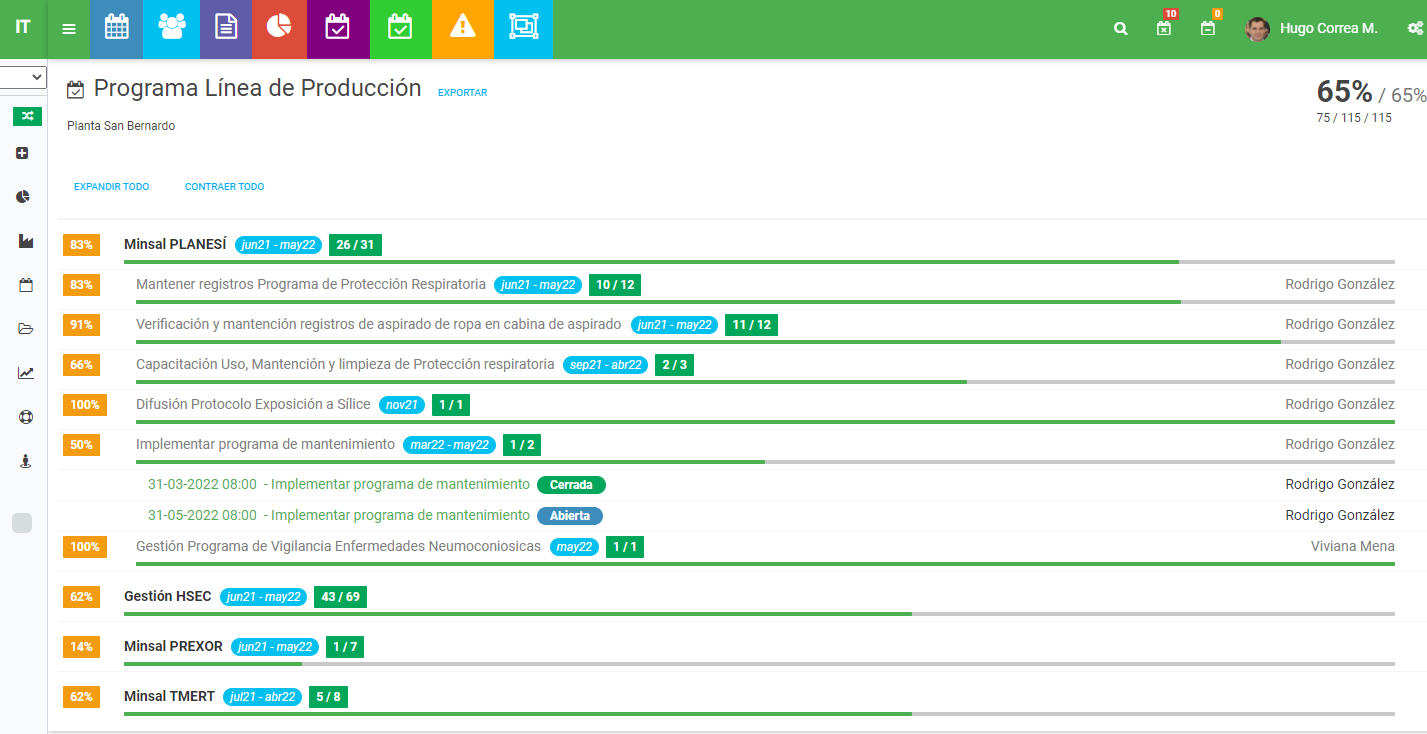Click the red pie chart module icon

tap(279, 29)
